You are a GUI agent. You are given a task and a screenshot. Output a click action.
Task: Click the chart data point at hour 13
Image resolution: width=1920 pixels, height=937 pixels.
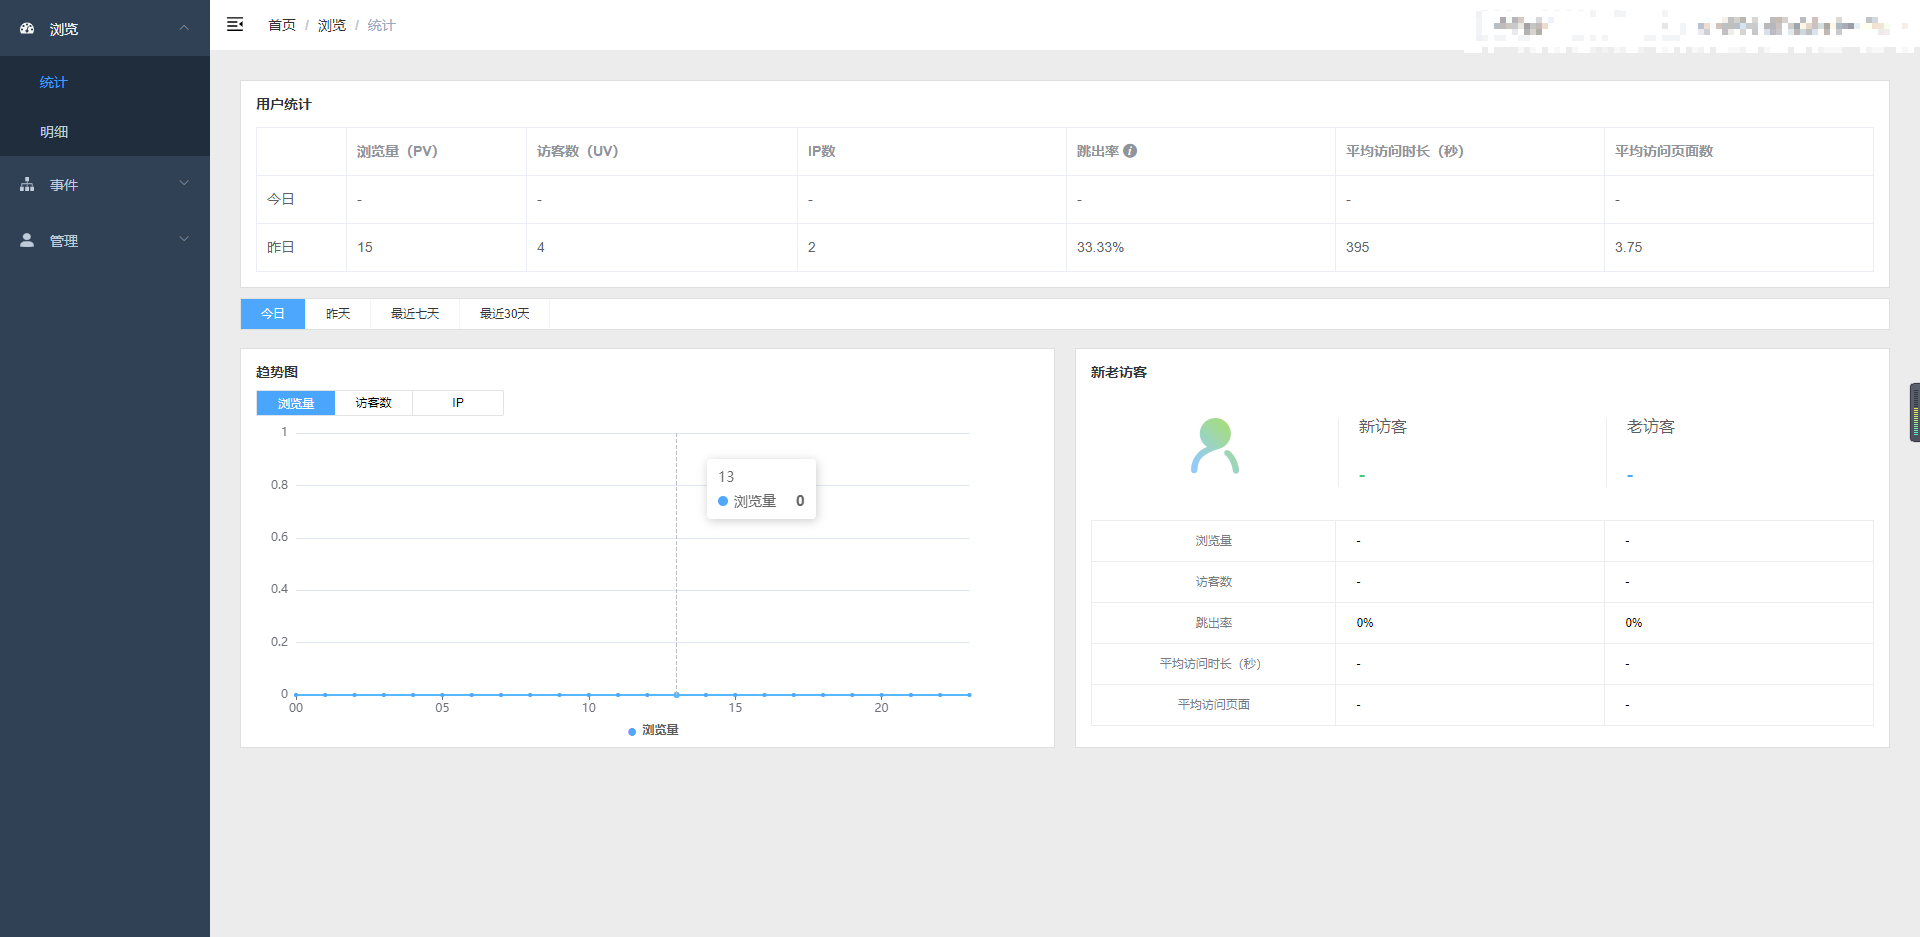(677, 694)
